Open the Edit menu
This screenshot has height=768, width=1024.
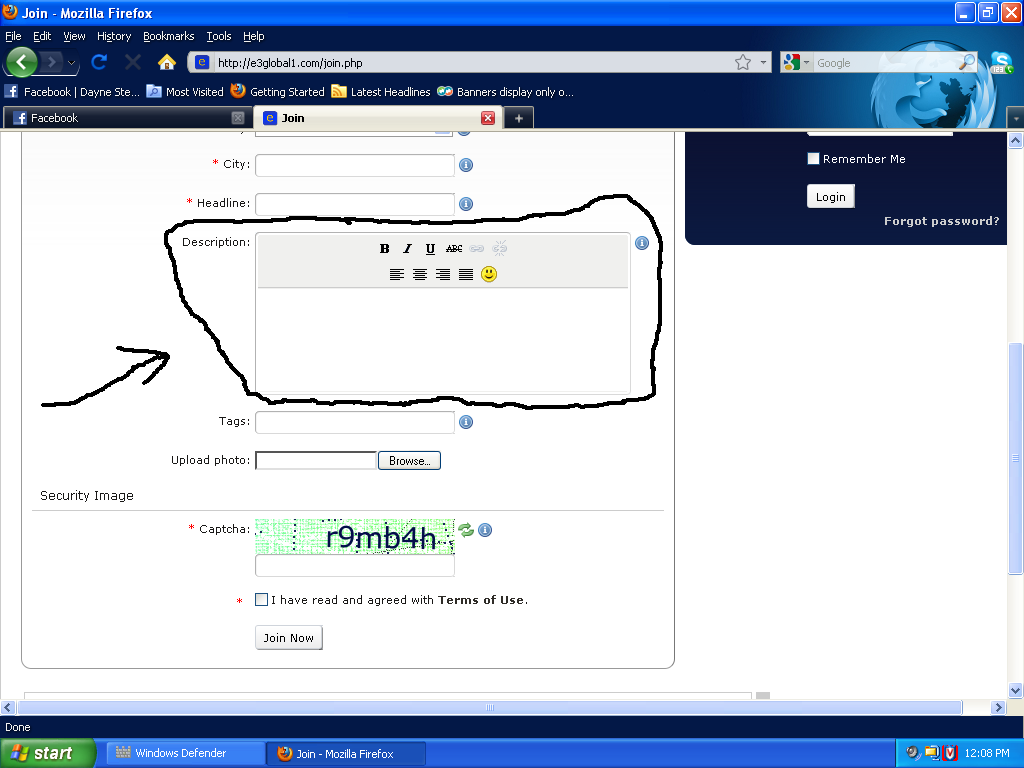coord(42,36)
